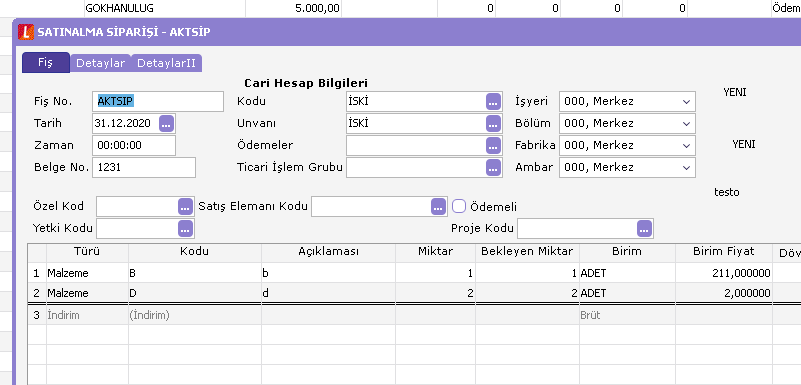The width and height of the screenshot is (801, 385).
Task: Open lookup button for Ödemeler field
Action: tap(493, 146)
